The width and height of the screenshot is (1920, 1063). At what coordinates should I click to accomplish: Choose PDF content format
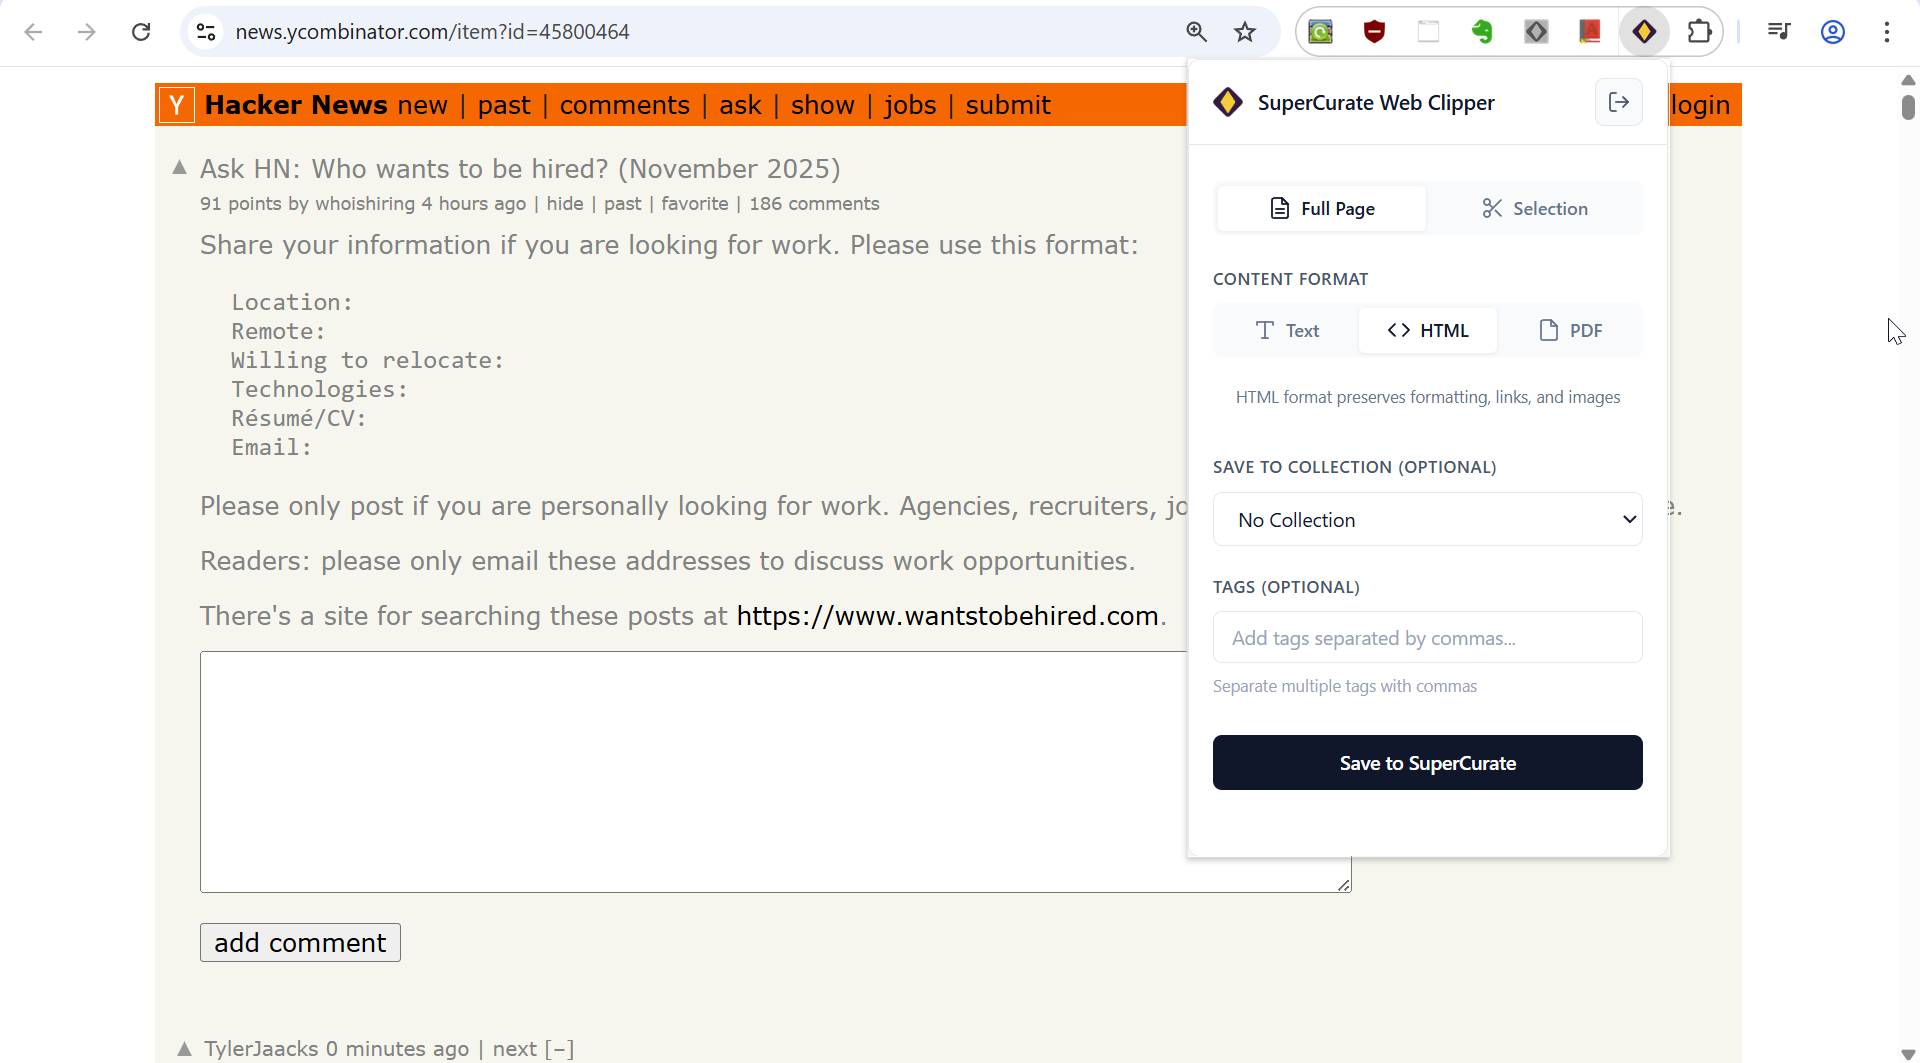pos(1570,330)
